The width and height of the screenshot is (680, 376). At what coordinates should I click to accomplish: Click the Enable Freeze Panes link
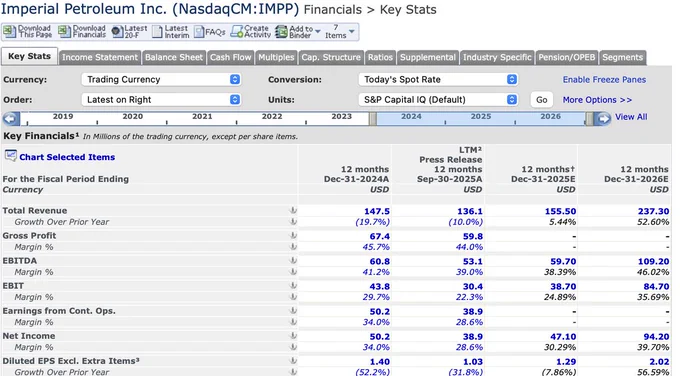tap(604, 79)
